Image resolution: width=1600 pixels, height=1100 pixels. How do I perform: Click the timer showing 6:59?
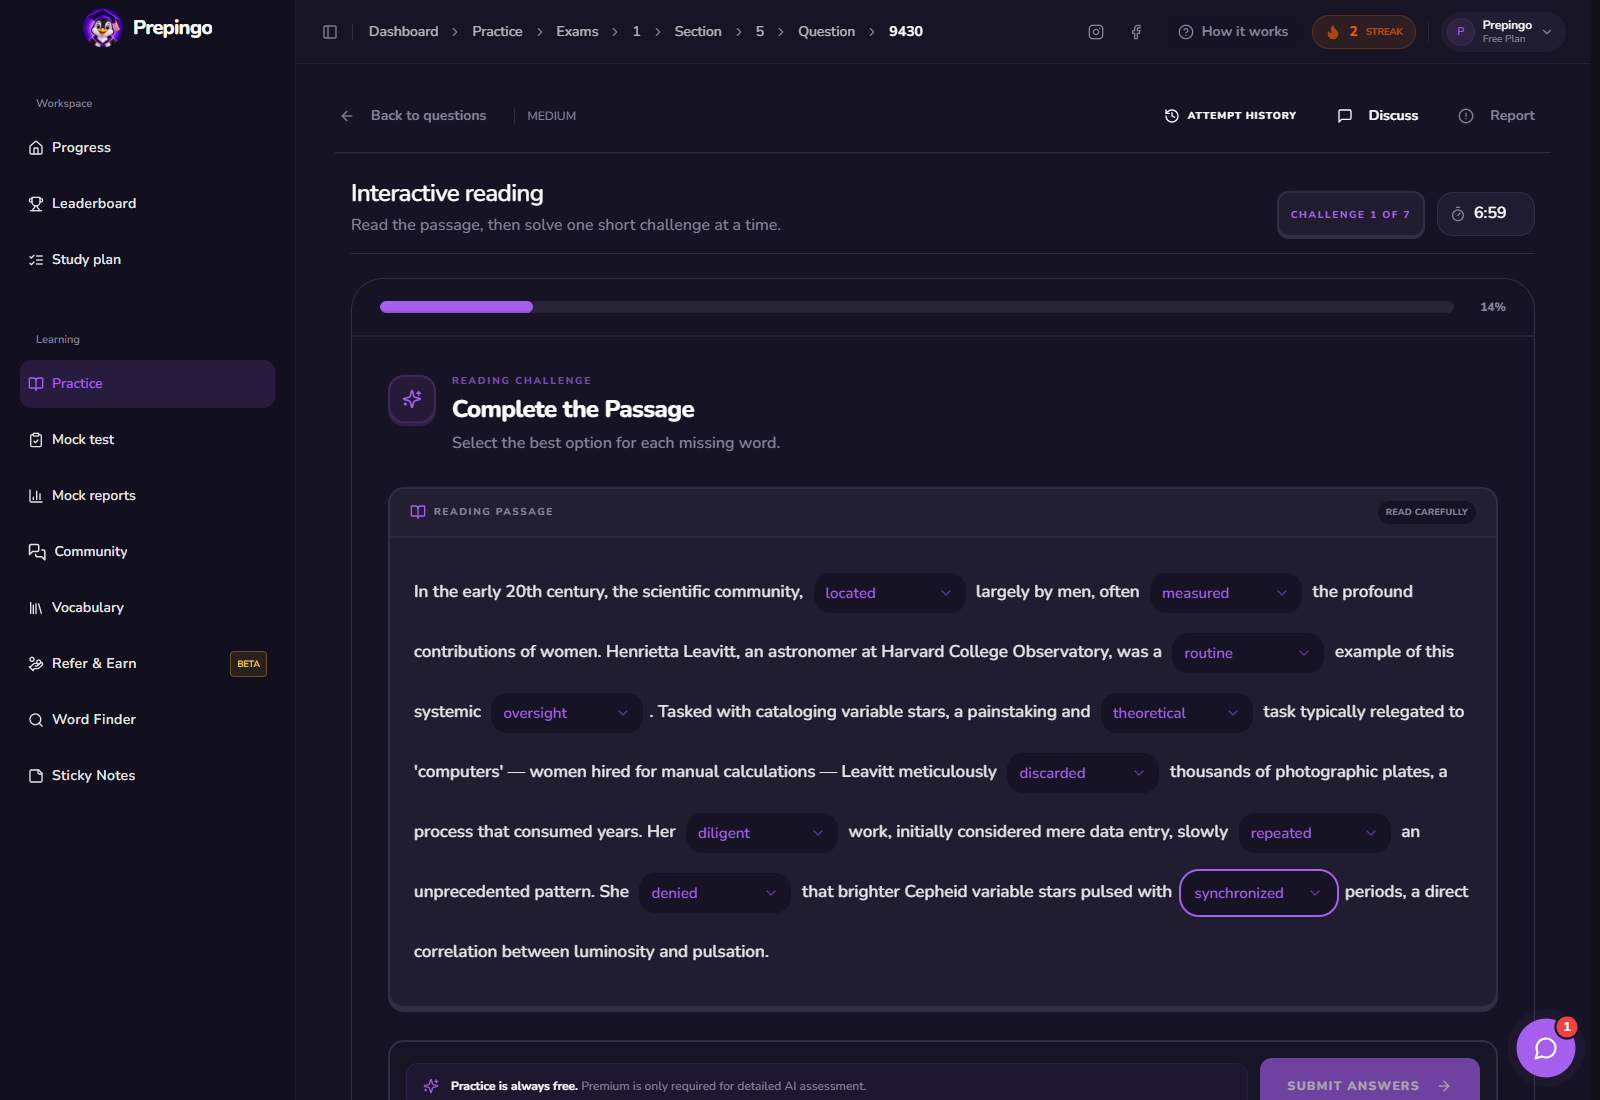tap(1485, 214)
